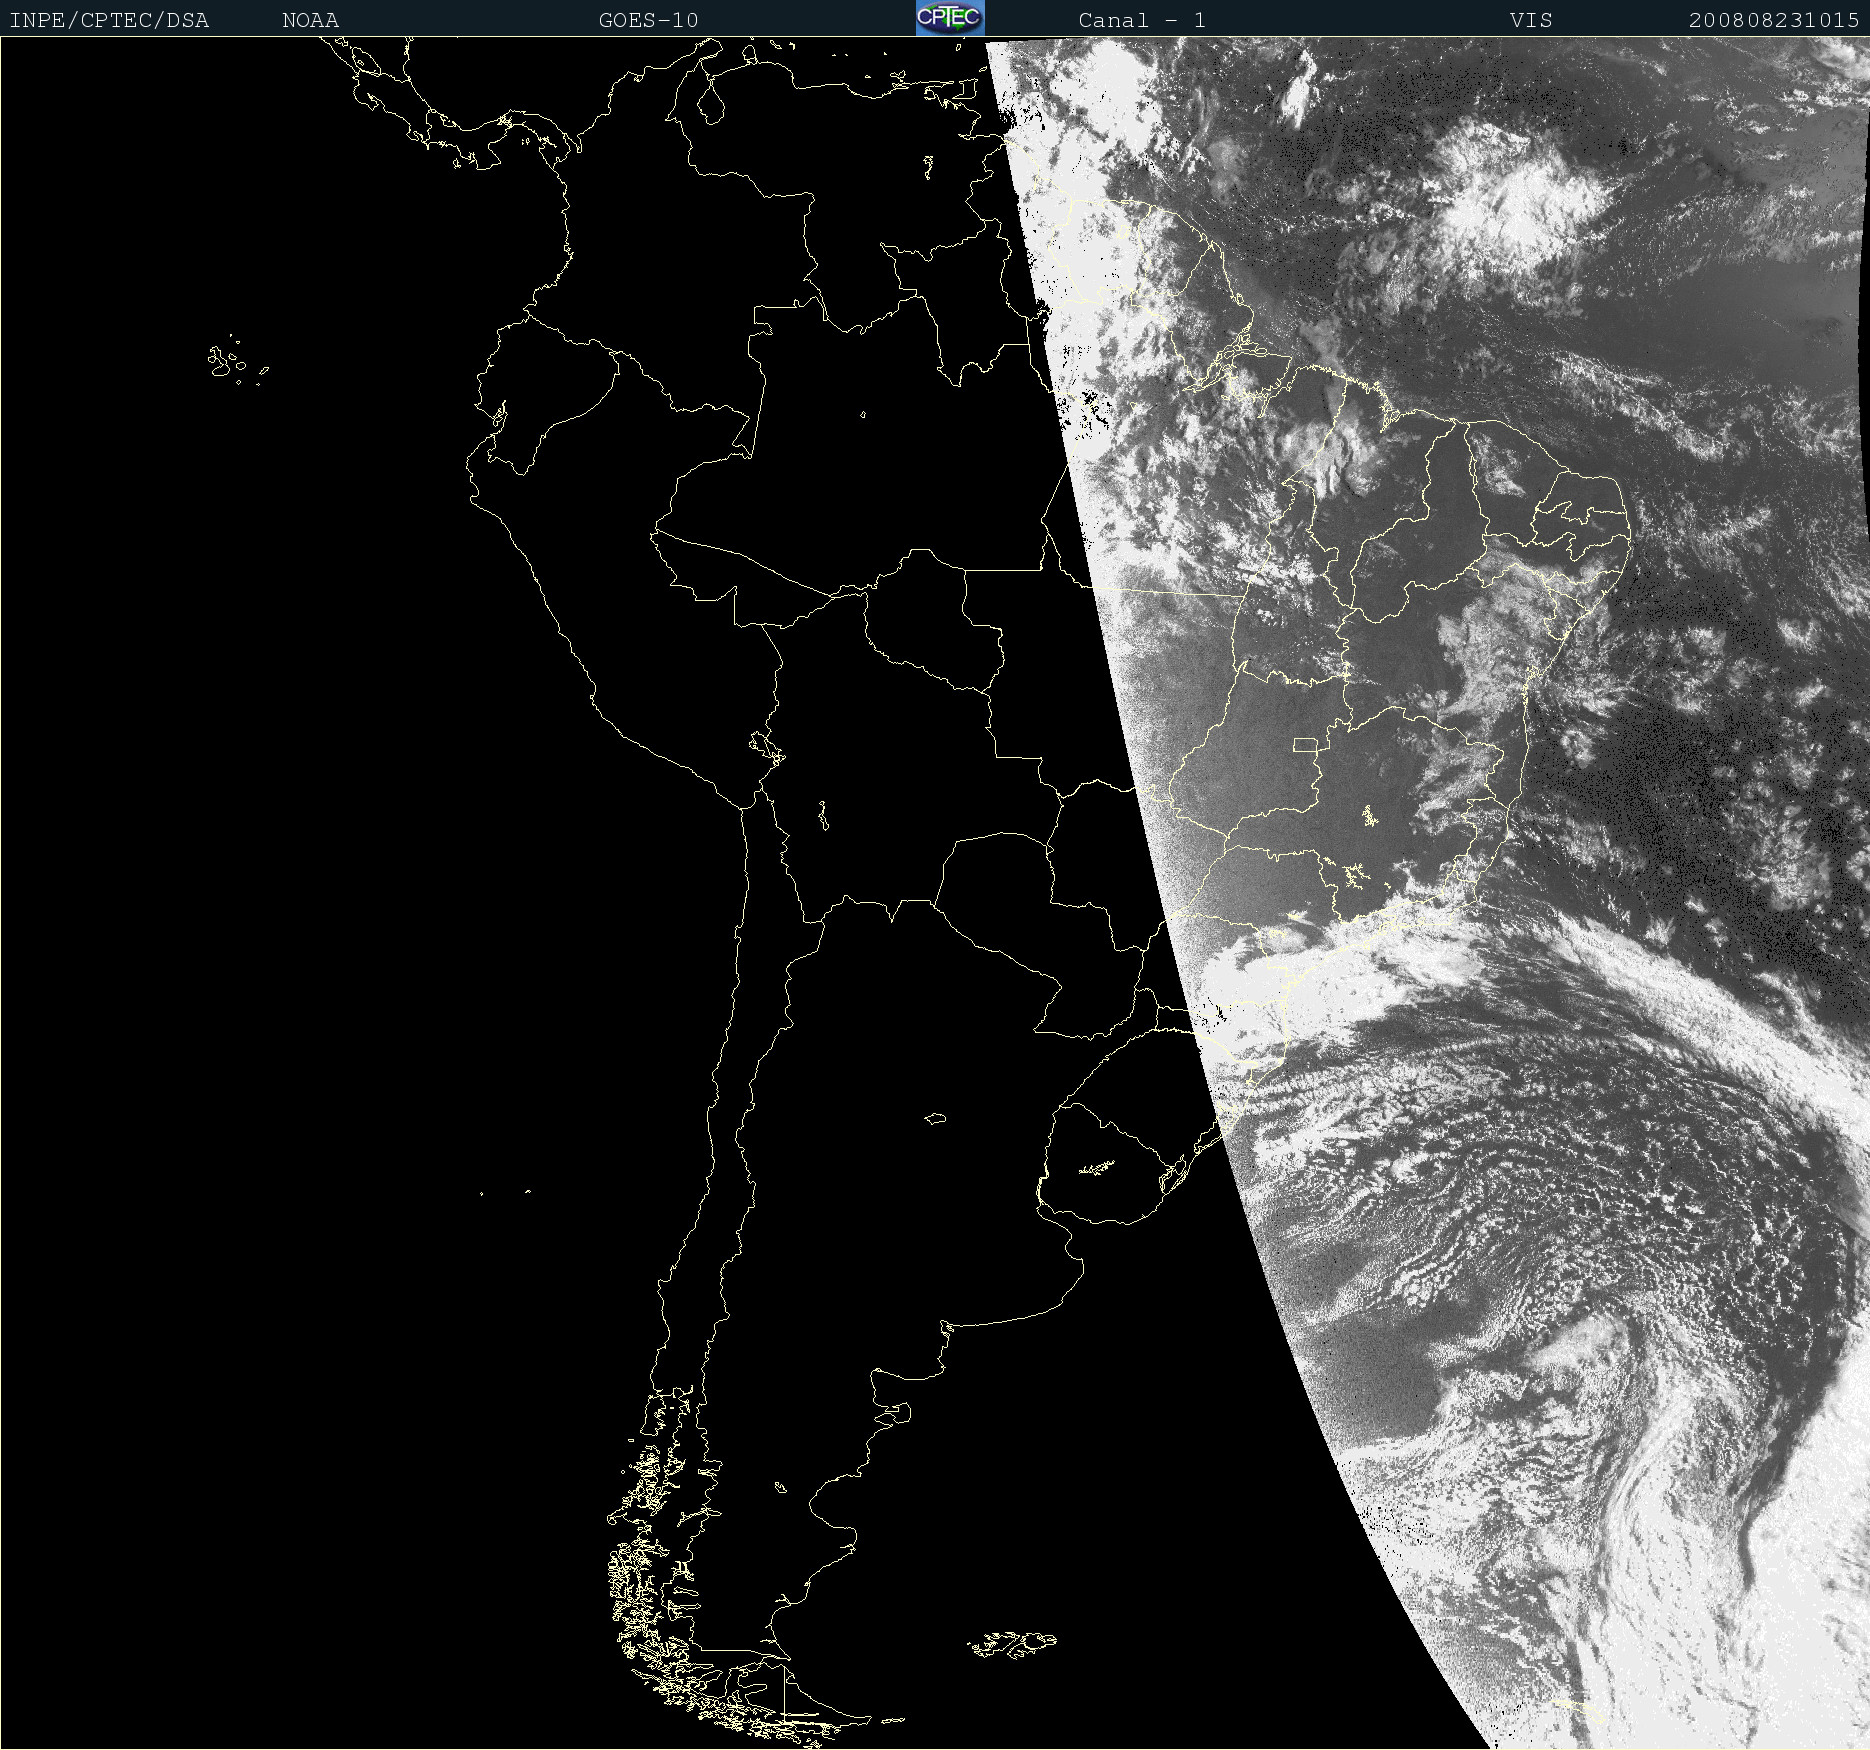Click the timestamp 200808231015
The height and width of the screenshot is (1750, 1870).
click(x=1774, y=20)
